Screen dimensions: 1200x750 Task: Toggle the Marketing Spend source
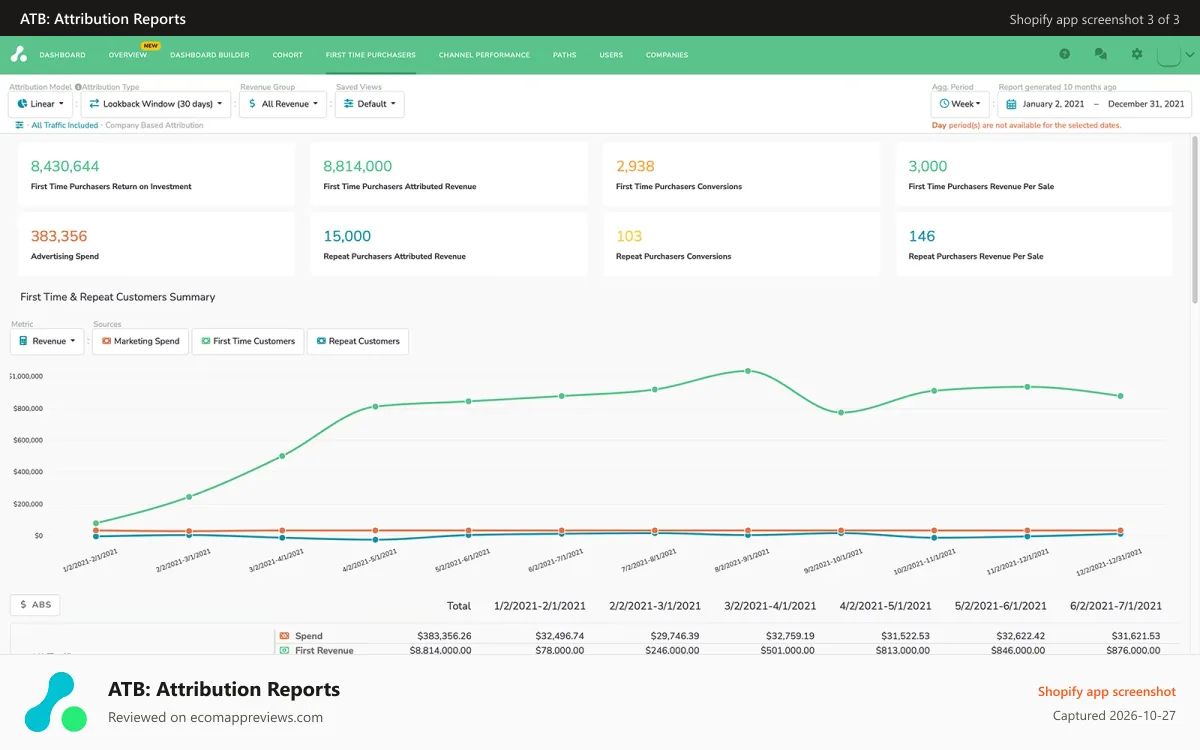tap(140, 341)
